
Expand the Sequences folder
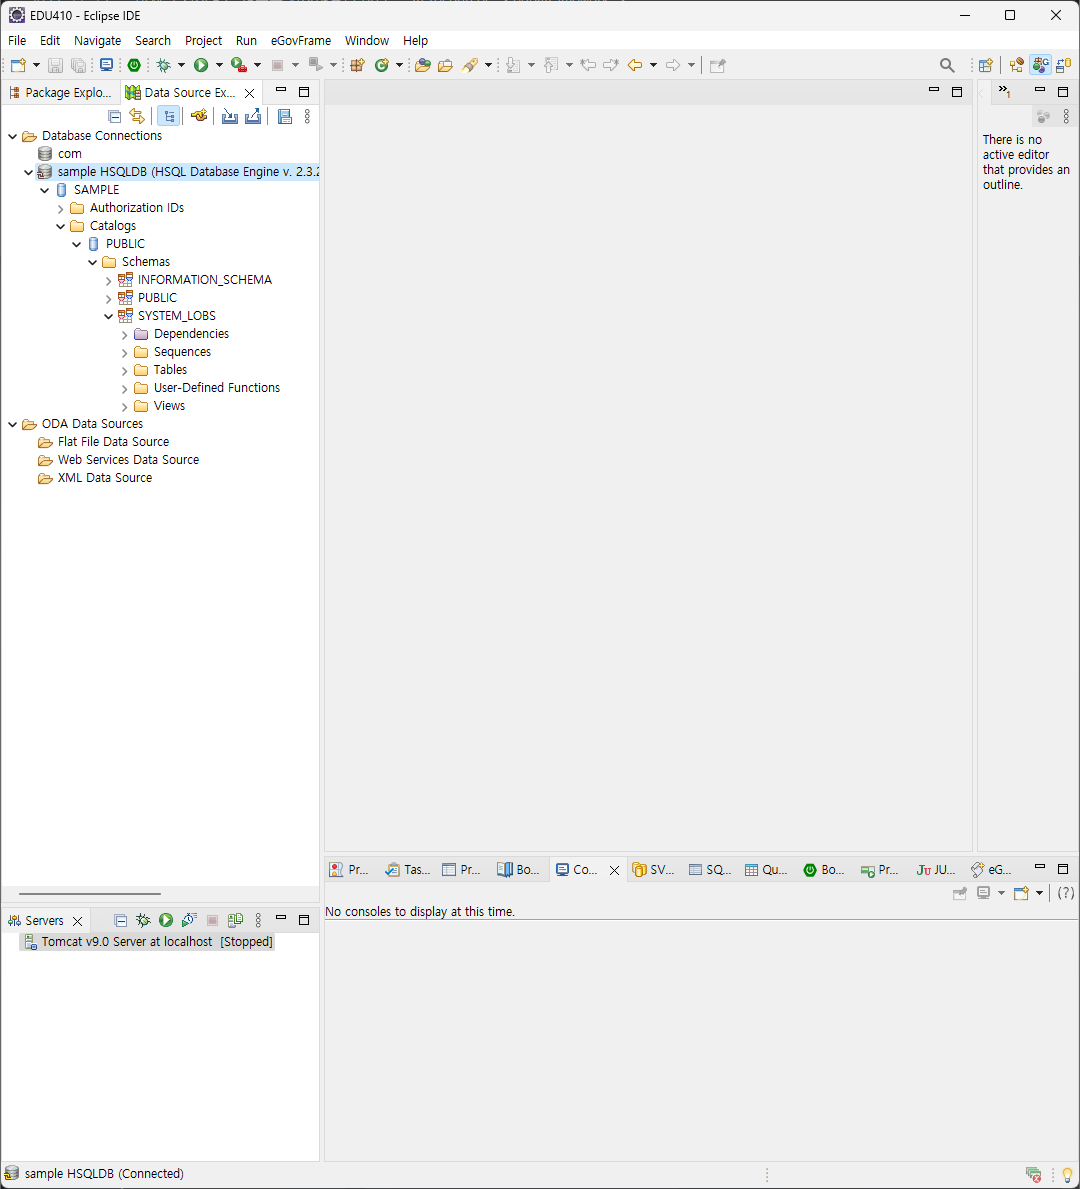124,353
